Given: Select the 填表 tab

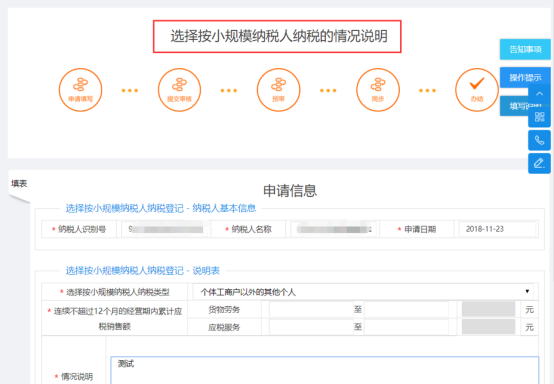Looking at the screenshot, I should (19, 184).
